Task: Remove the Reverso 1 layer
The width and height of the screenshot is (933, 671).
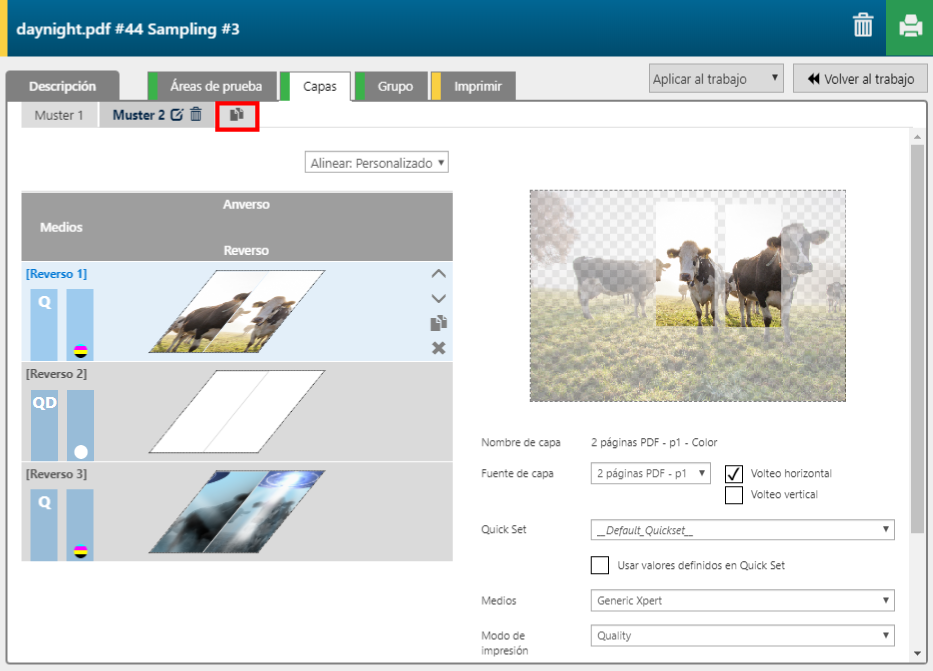Action: pos(438,348)
